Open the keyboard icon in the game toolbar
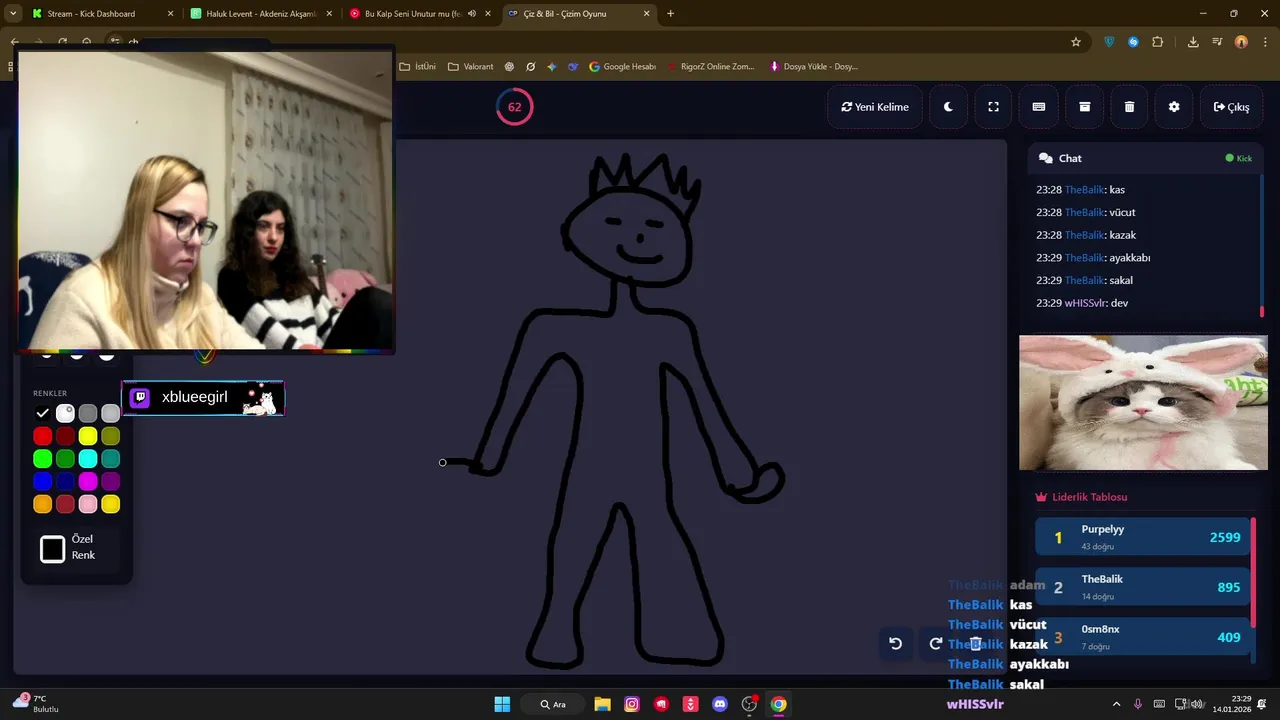Viewport: 1280px width, 720px height. tap(1039, 107)
